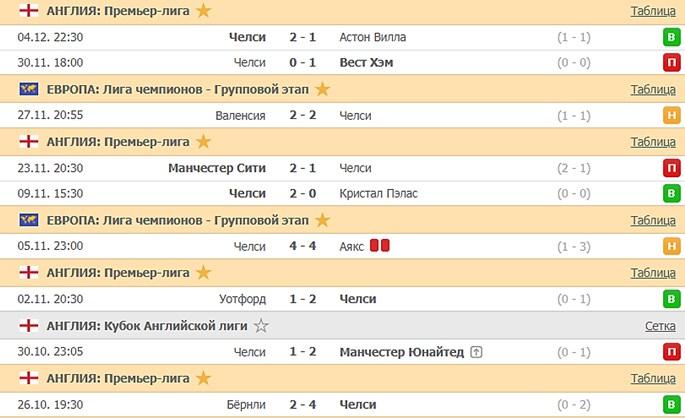Toggle Premier League star above Уотфорд match

[x=203, y=272]
